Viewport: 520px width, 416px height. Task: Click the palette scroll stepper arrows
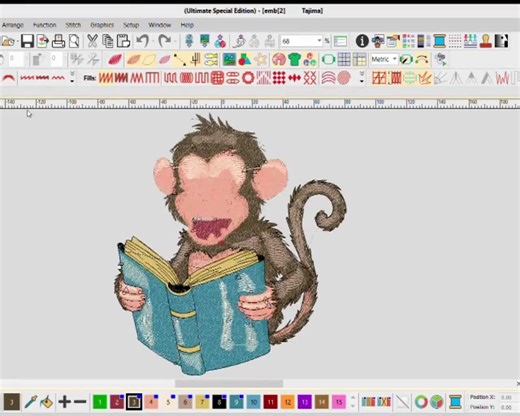click(353, 402)
